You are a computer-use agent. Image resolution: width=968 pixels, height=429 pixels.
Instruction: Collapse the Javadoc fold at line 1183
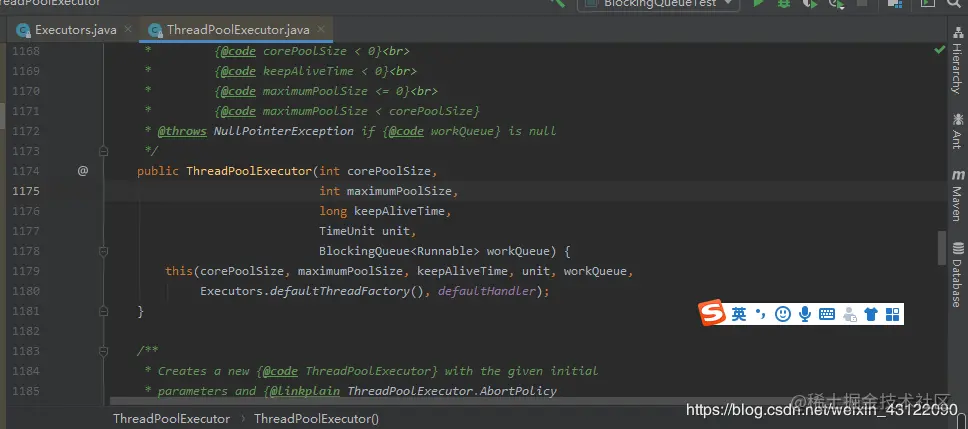pos(103,351)
